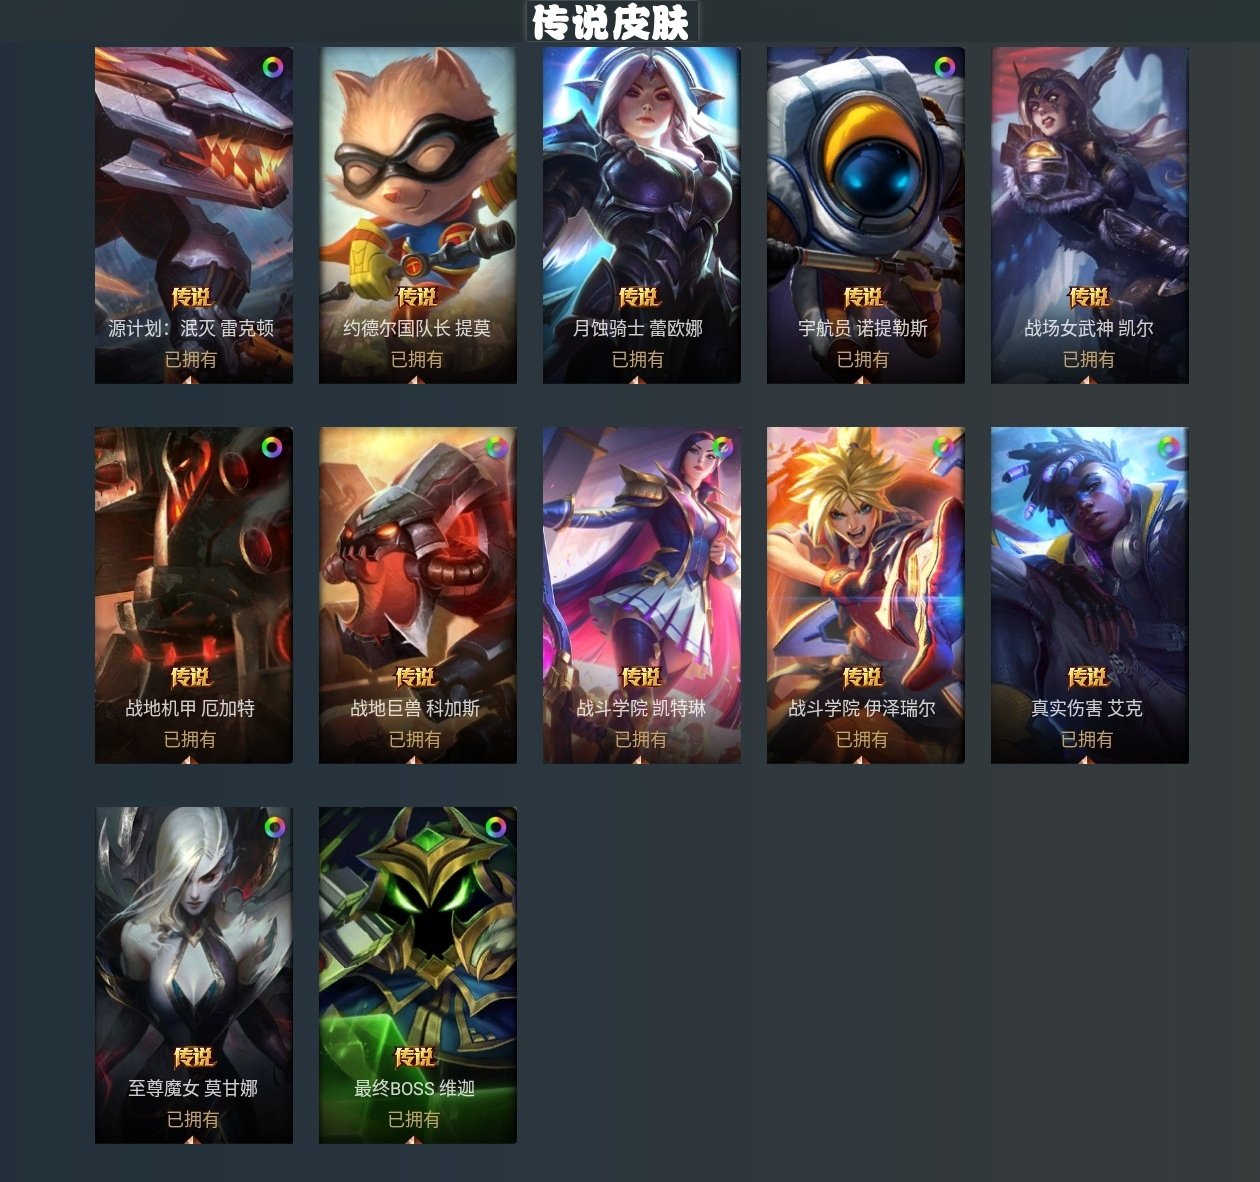This screenshot has width=1260, height=1182.
Task: Select the 战场女武神 凯尔 skin card
Action: click(x=1090, y=215)
